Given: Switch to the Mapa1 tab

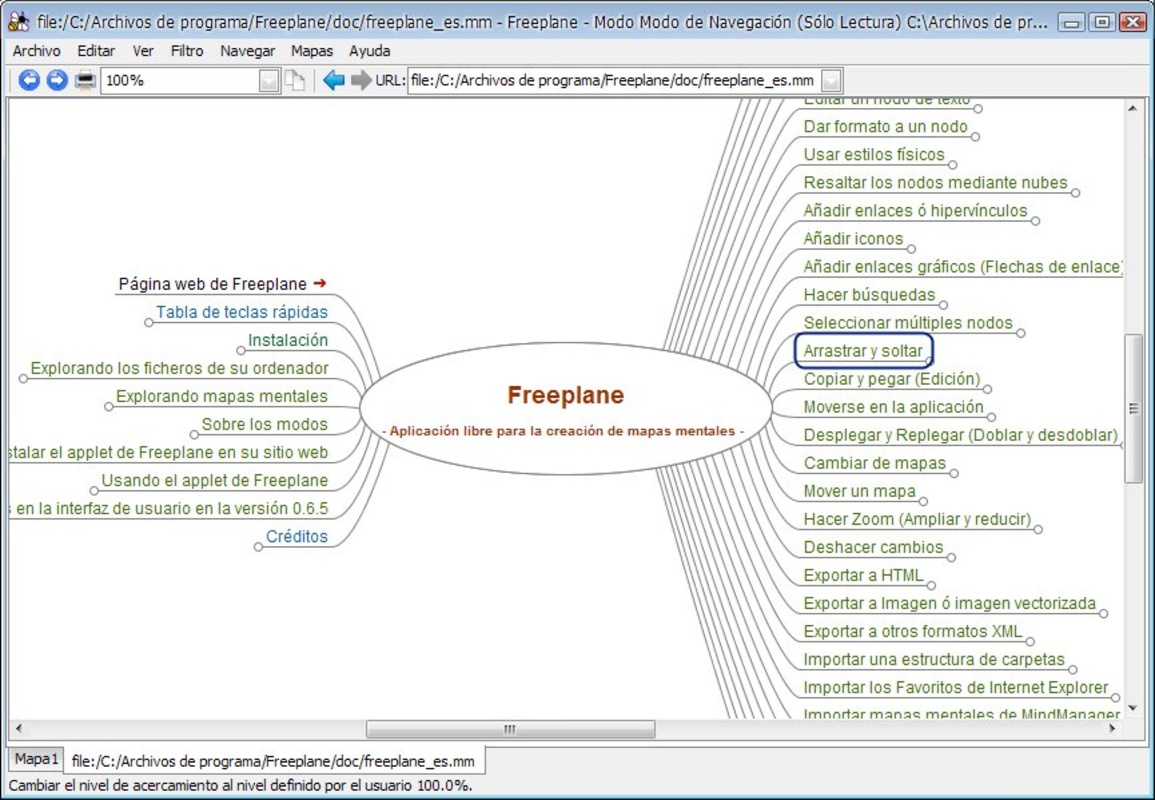Looking at the screenshot, I should (x=36, y=759).
